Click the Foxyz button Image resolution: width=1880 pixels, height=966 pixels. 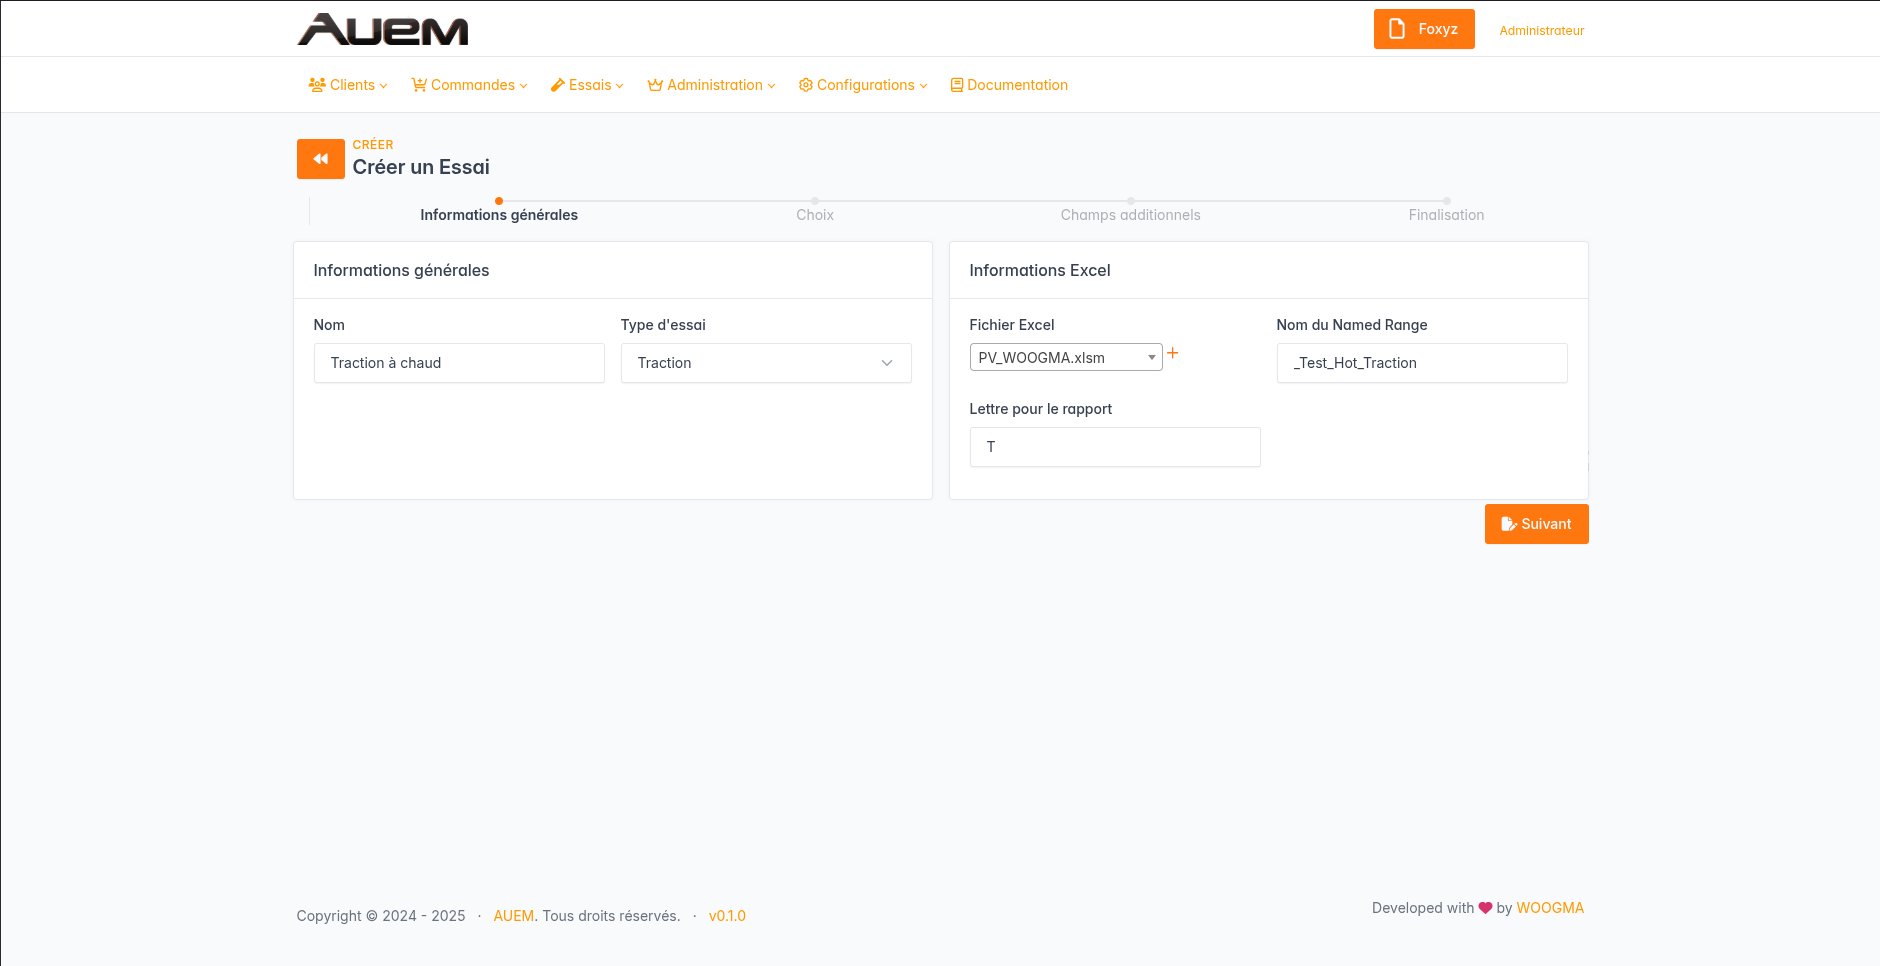pos(1423,29)
